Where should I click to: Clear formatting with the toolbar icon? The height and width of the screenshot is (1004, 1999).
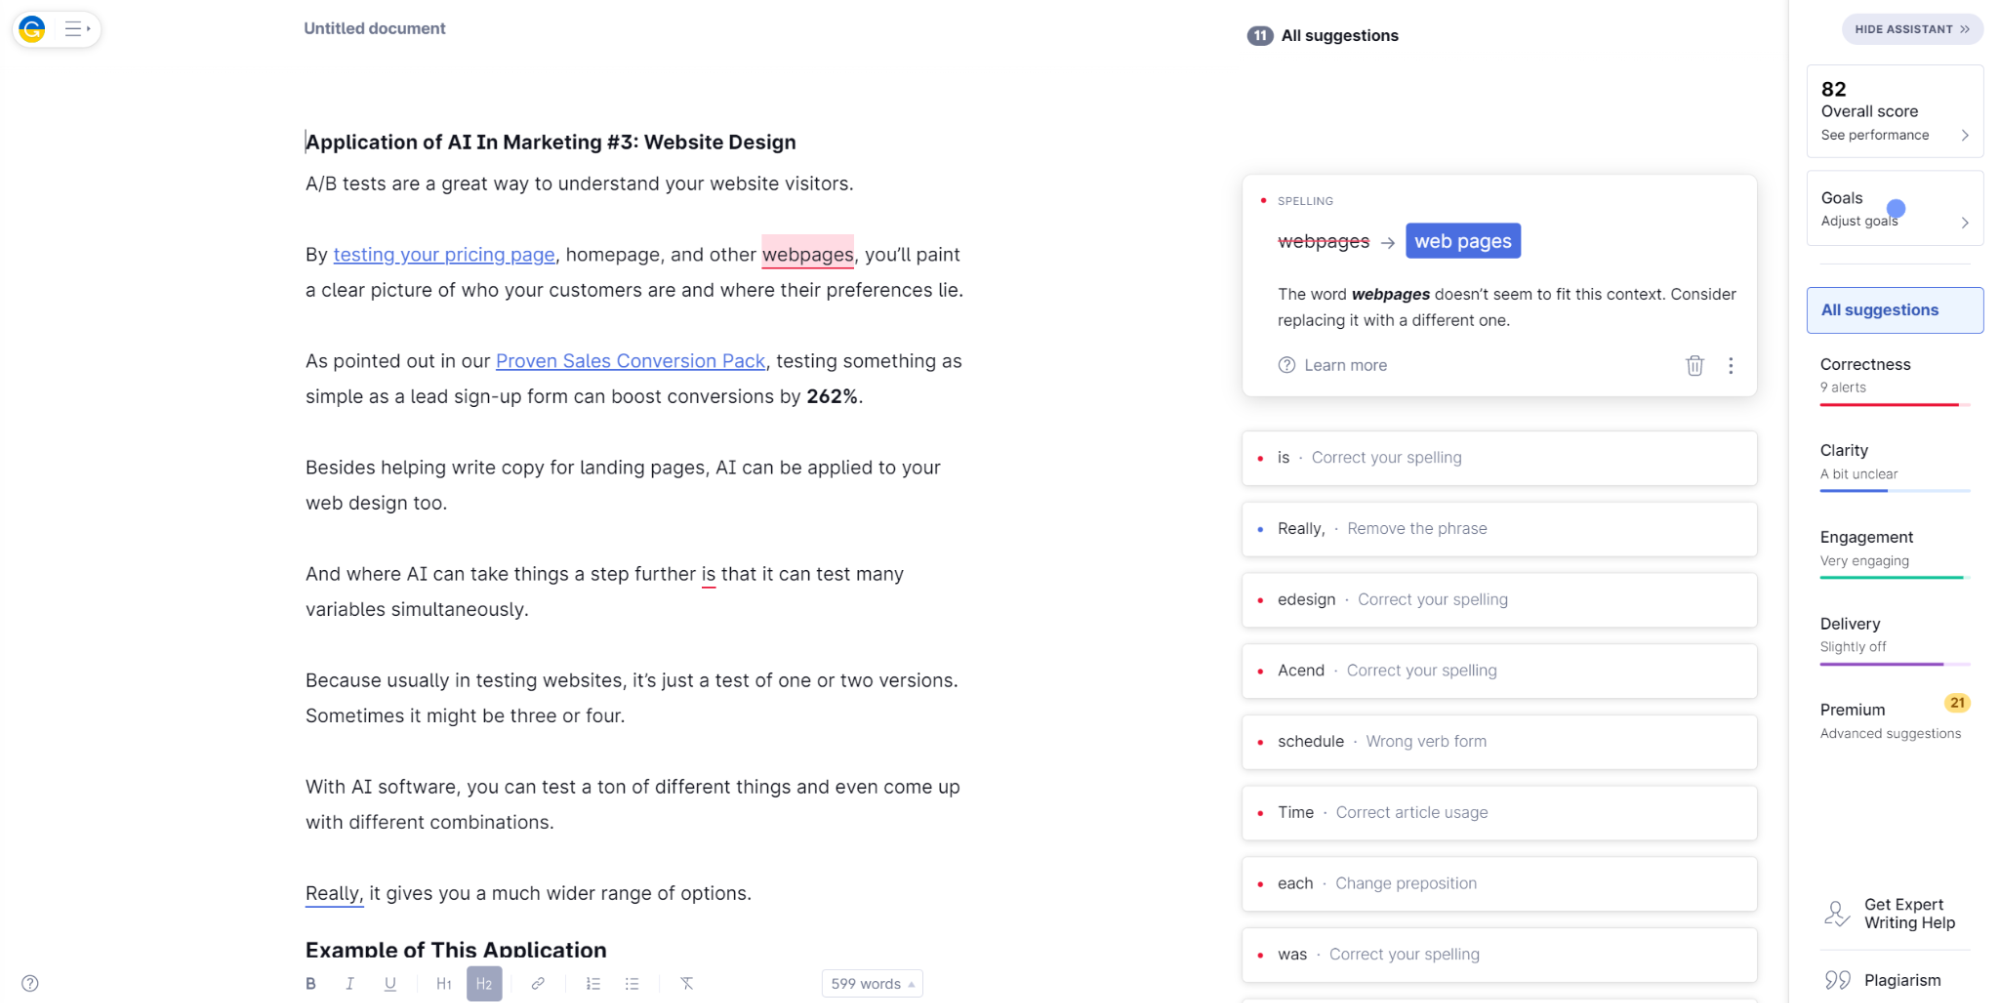pos(687,984)
